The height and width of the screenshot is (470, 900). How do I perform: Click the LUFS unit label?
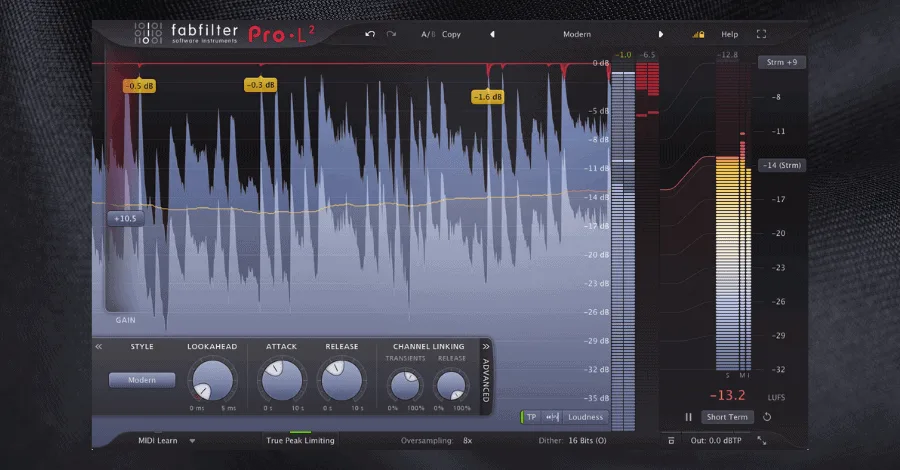pyautogui.click(x=776, y=397)
